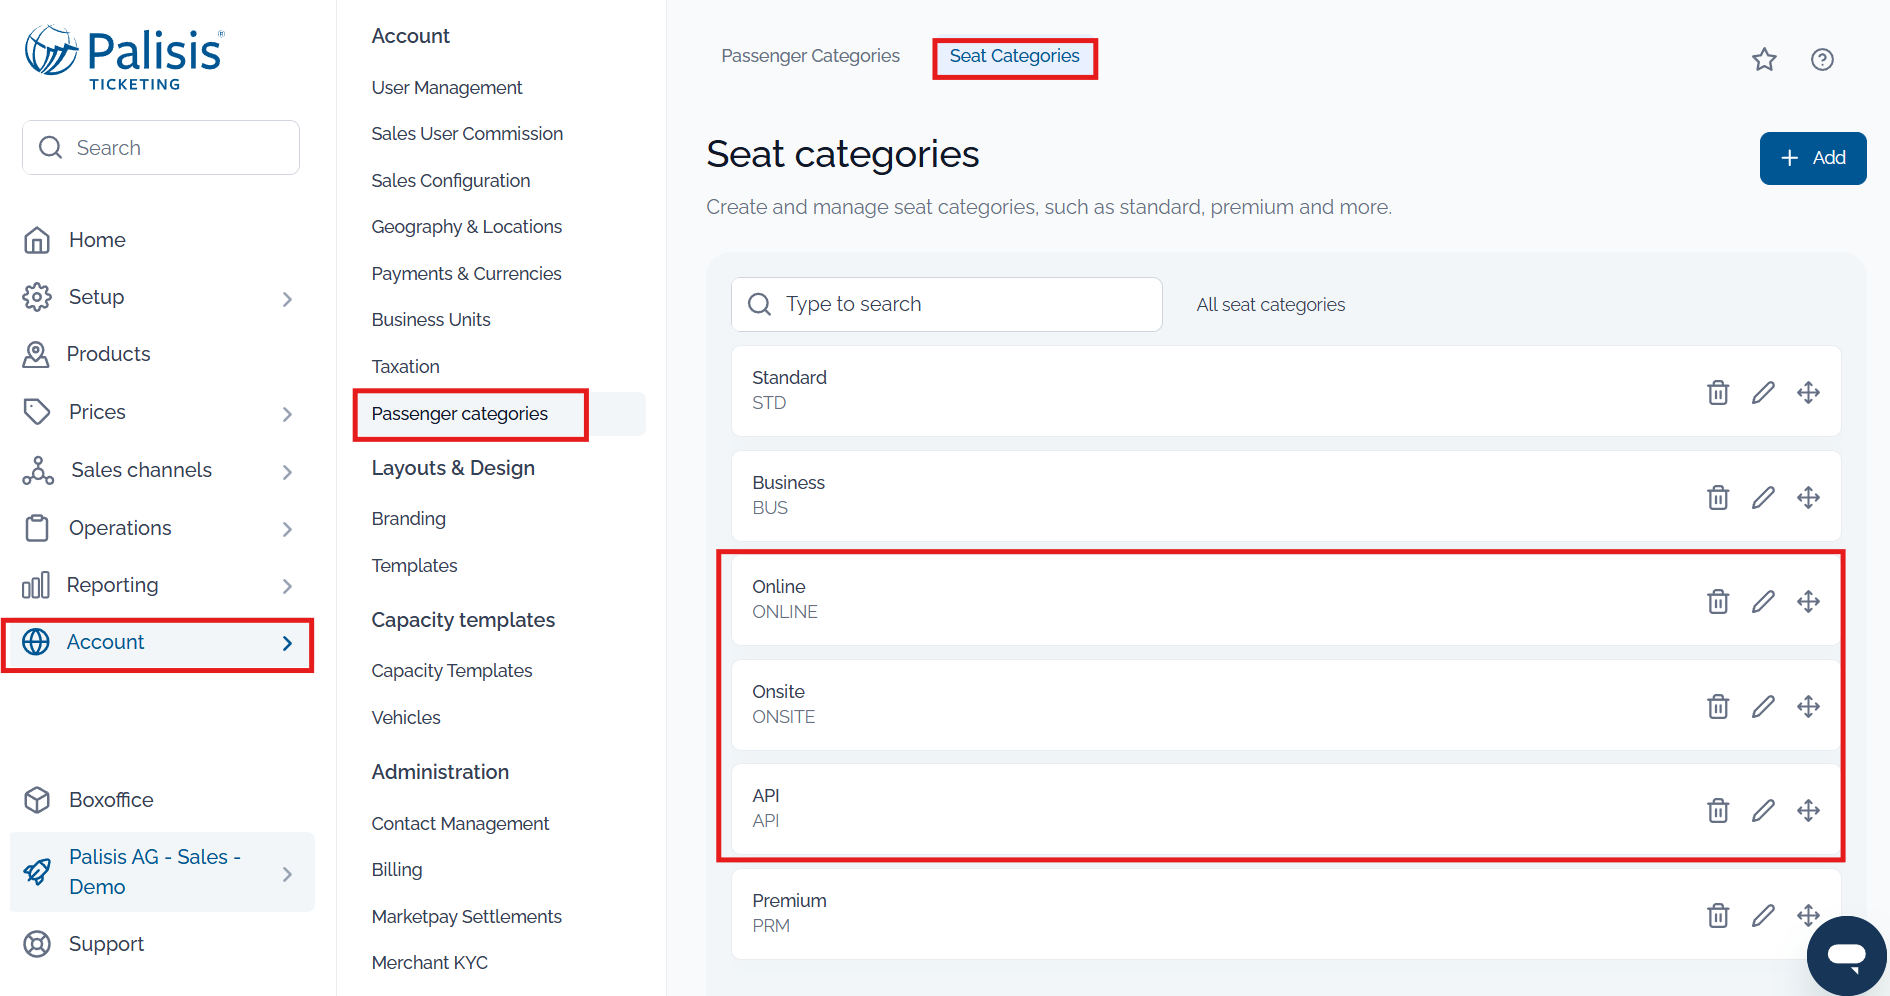Image resolution: width=1890 pixels, height=996 pixels.
Task: Switch to the Passenger Categories tab
Action: coord(810,56)
